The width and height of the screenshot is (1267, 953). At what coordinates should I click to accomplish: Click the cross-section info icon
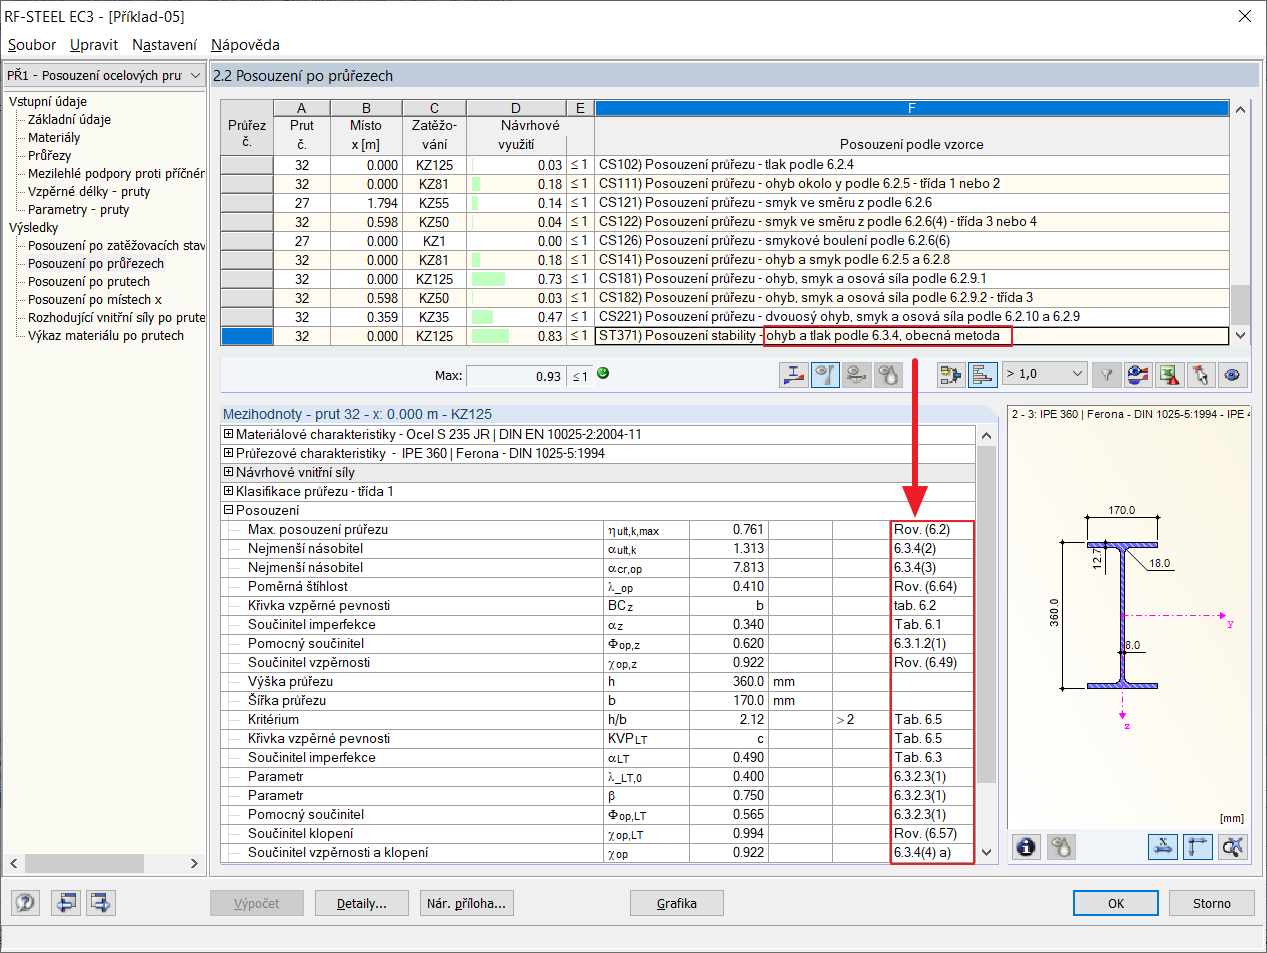[1026, 847]
